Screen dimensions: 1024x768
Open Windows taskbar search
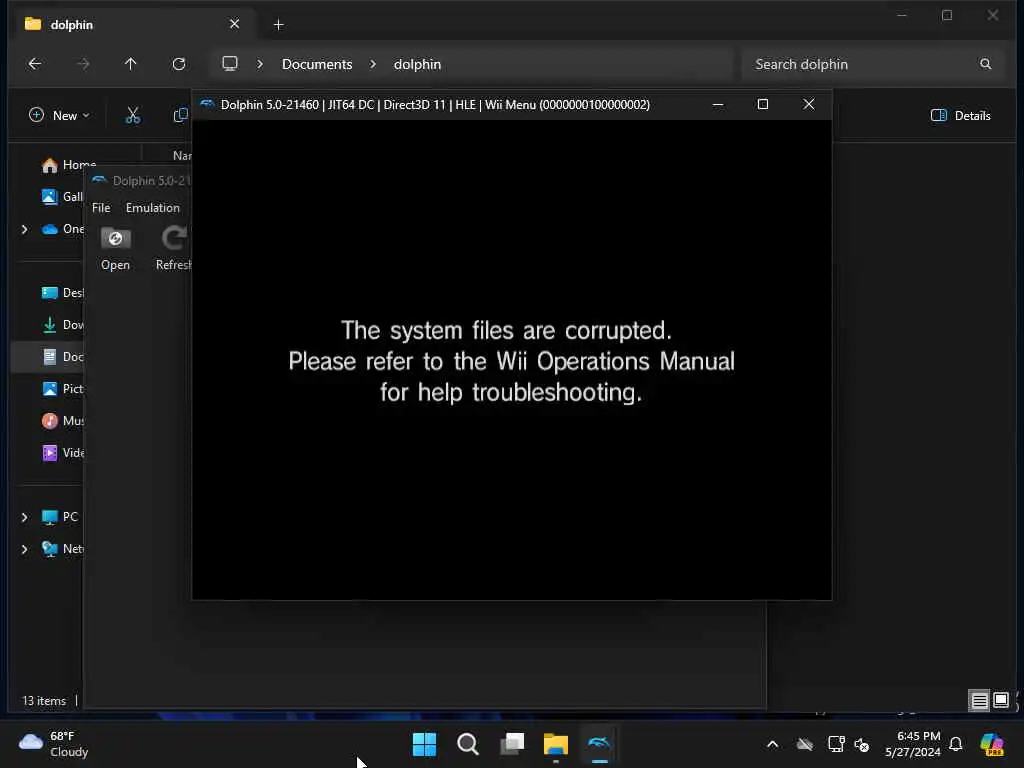click(468, 744)
